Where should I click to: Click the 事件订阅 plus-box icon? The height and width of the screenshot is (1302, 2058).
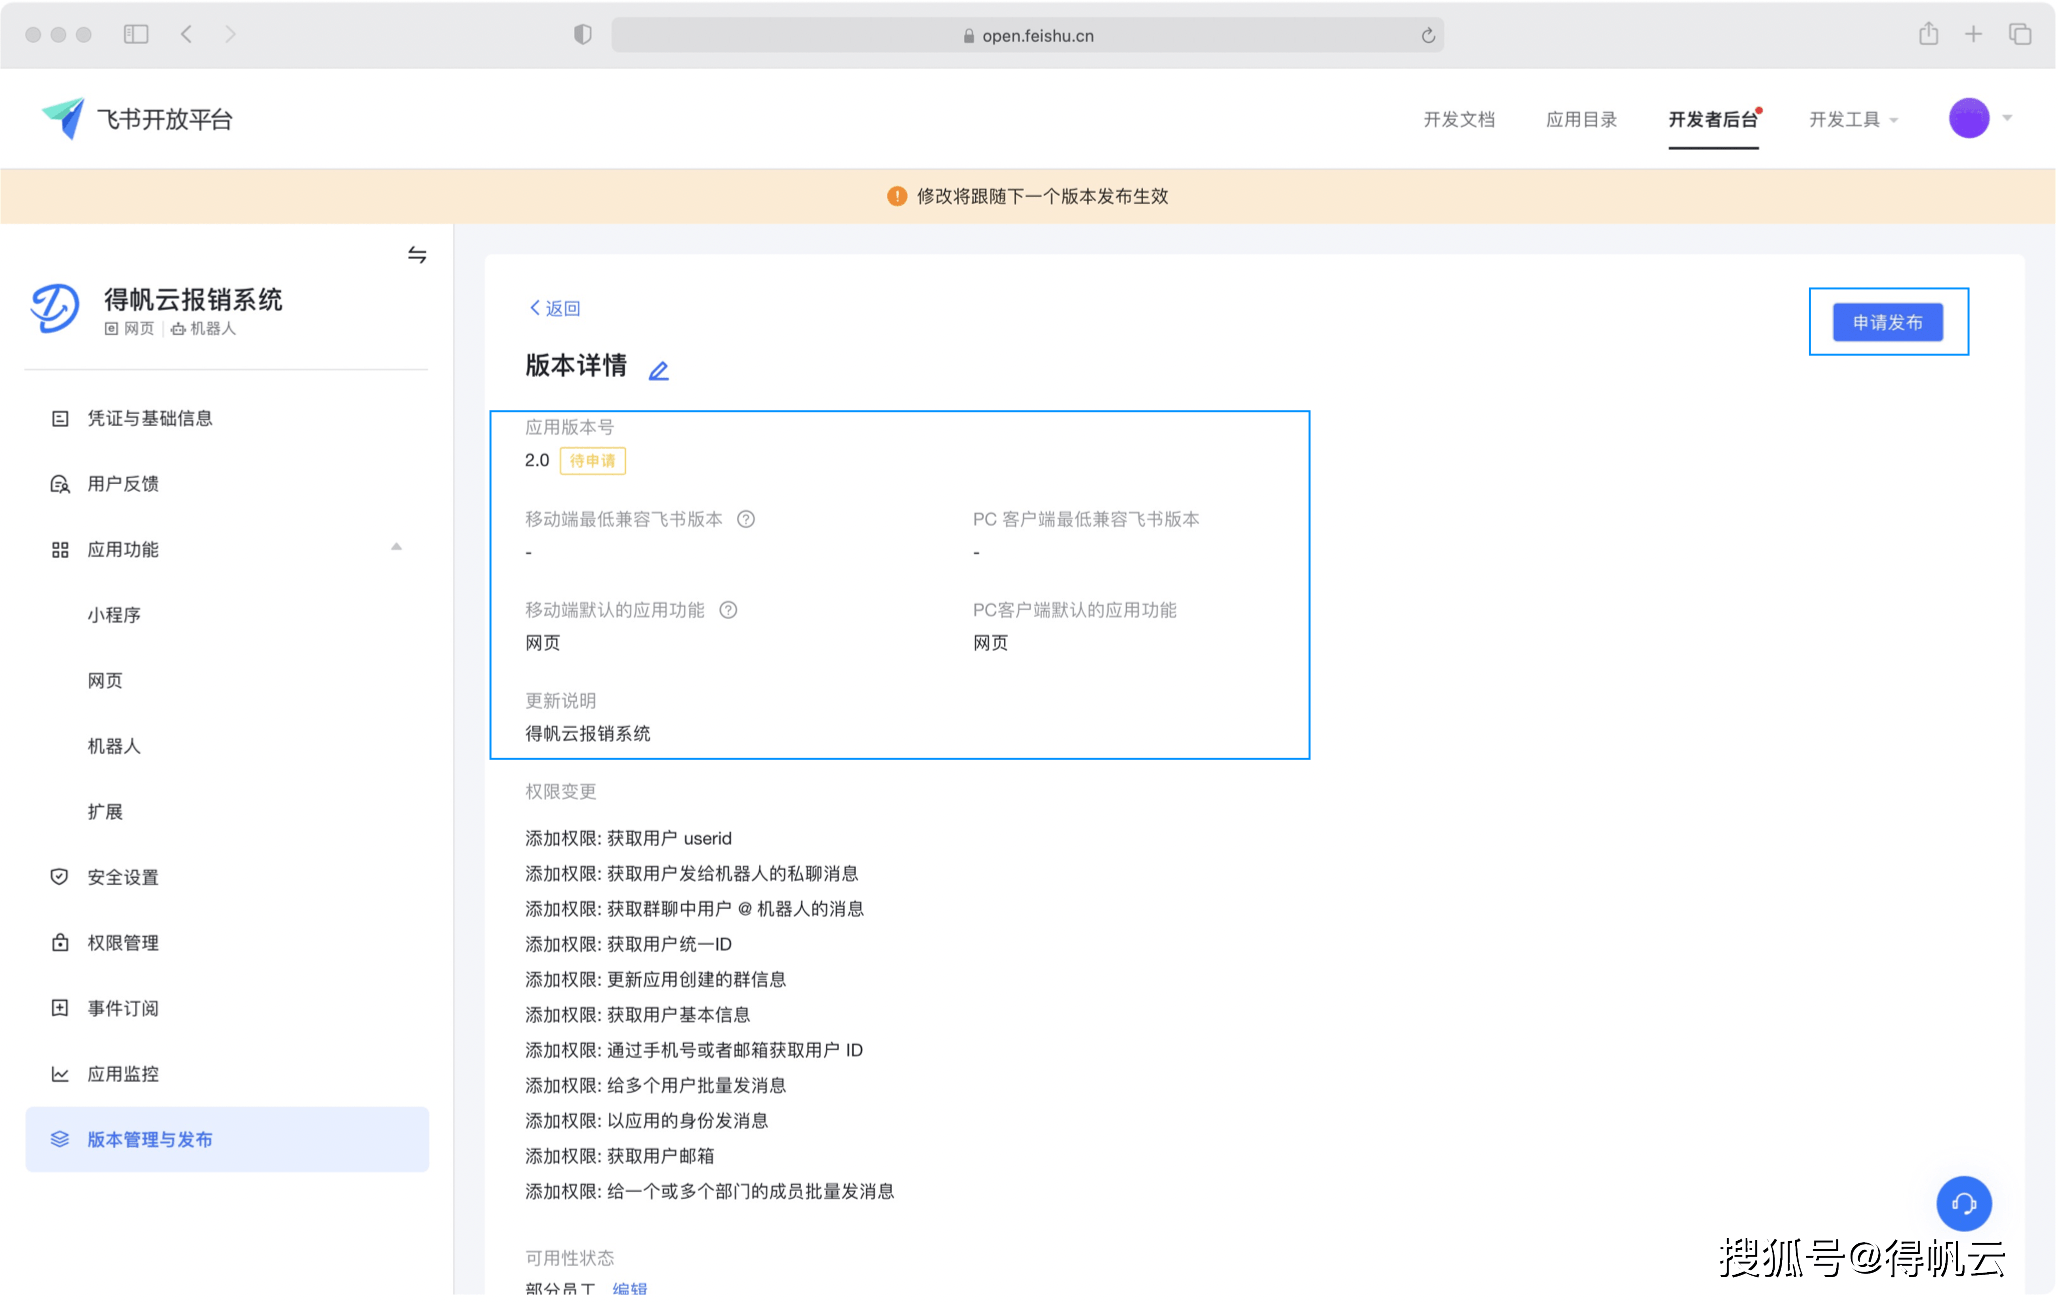coord(60,1008)
